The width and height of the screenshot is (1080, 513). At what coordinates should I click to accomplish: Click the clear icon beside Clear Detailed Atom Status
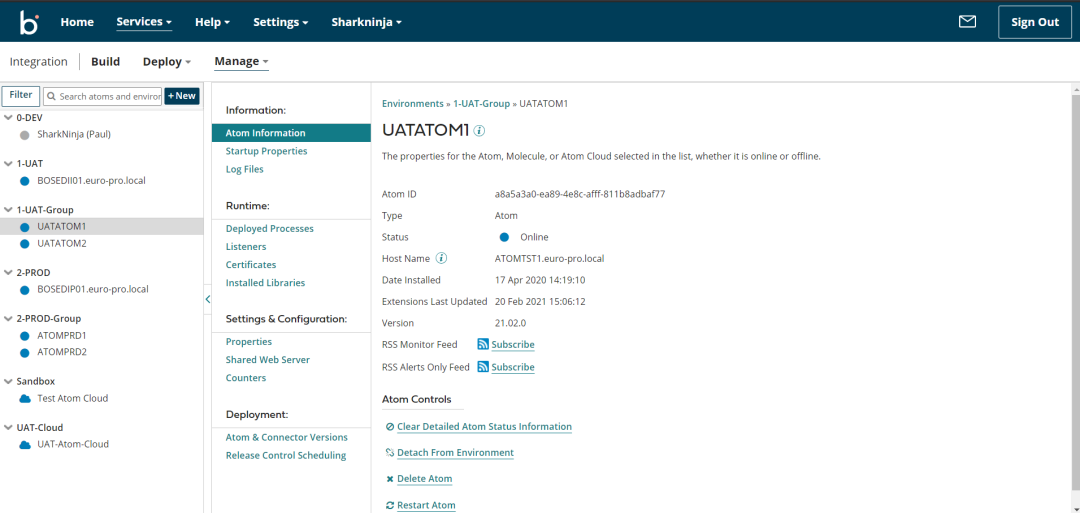tap(391, 427)
